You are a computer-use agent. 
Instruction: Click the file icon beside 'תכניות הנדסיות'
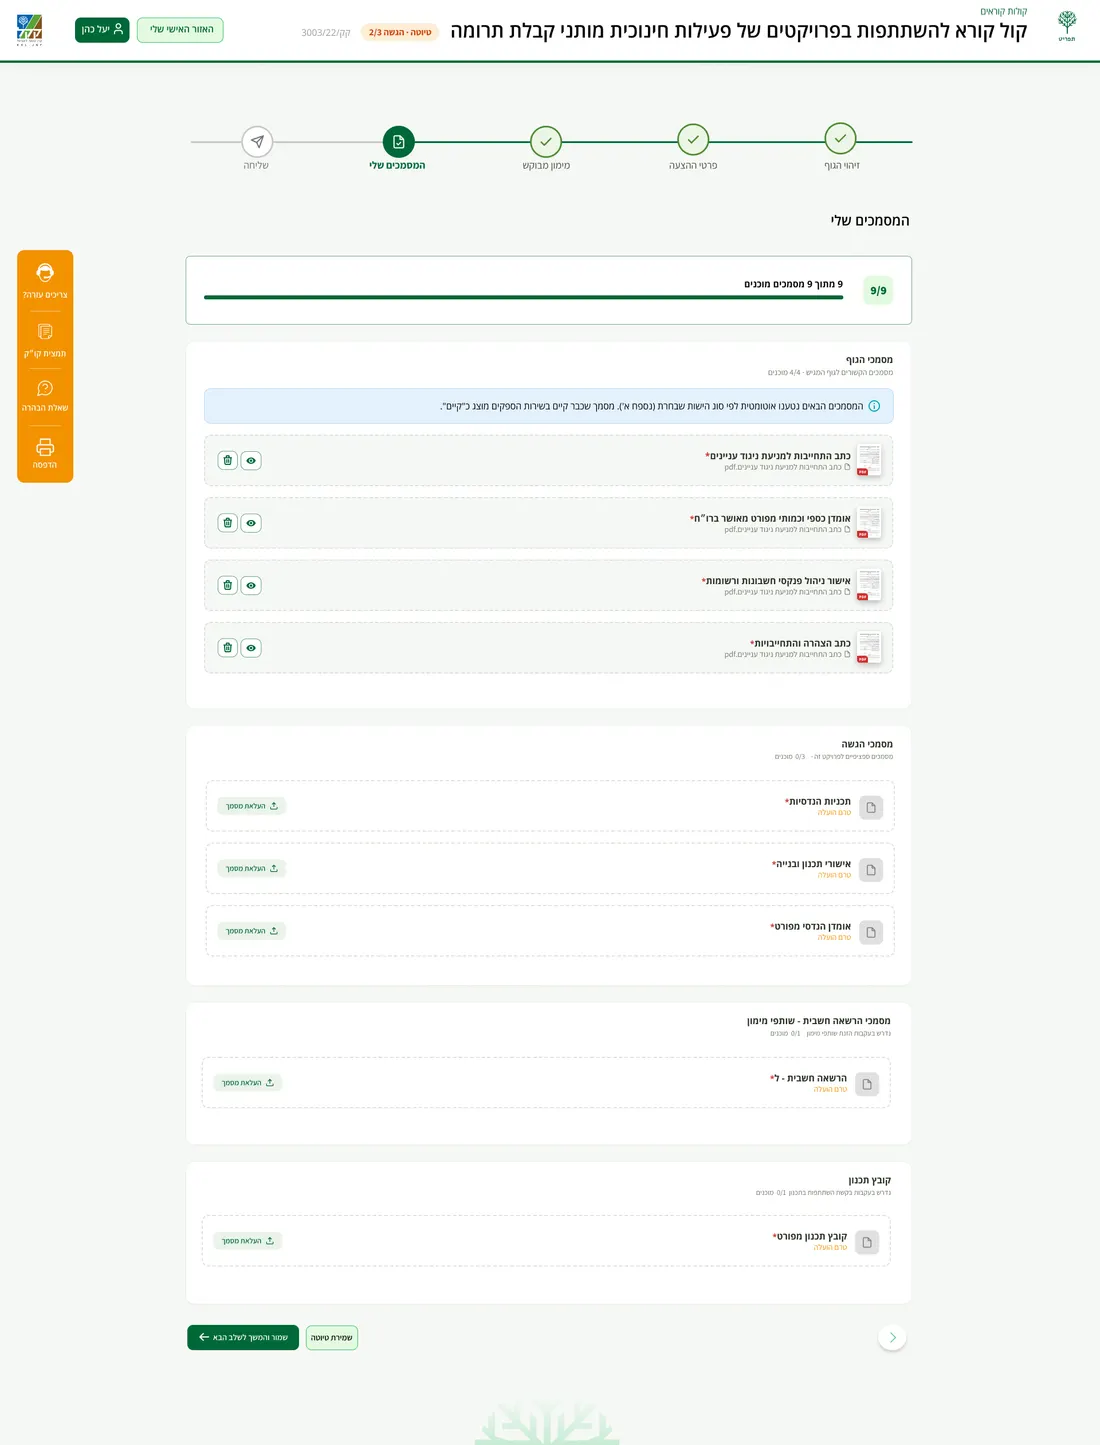point(871,808)
